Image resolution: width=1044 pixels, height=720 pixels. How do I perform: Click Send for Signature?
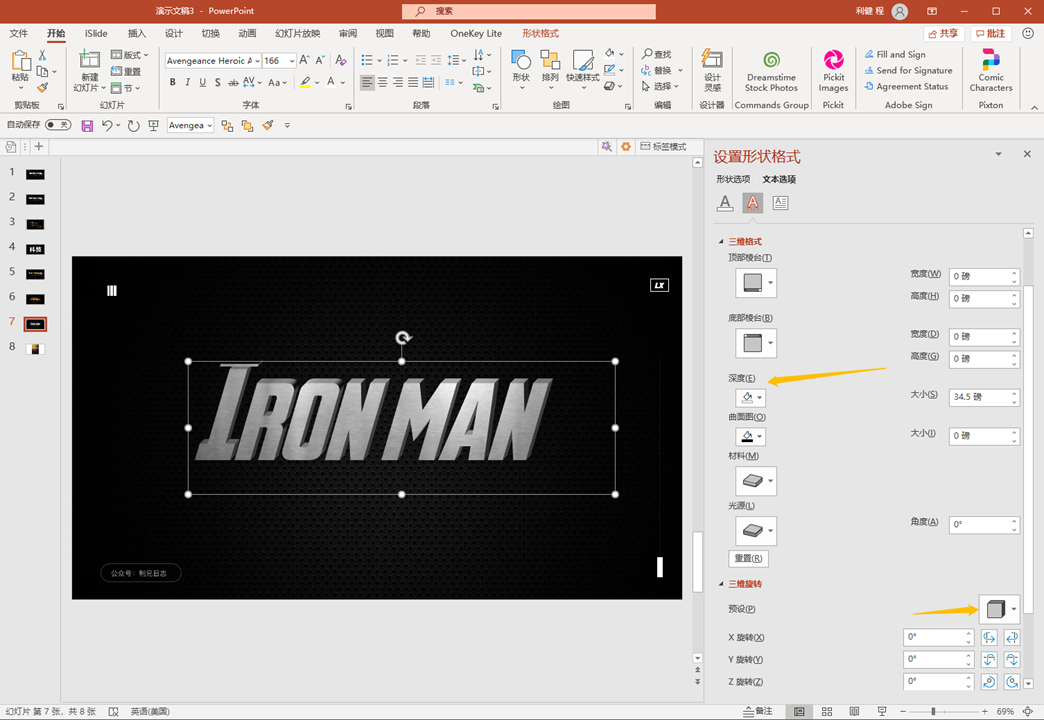point(908,71)
